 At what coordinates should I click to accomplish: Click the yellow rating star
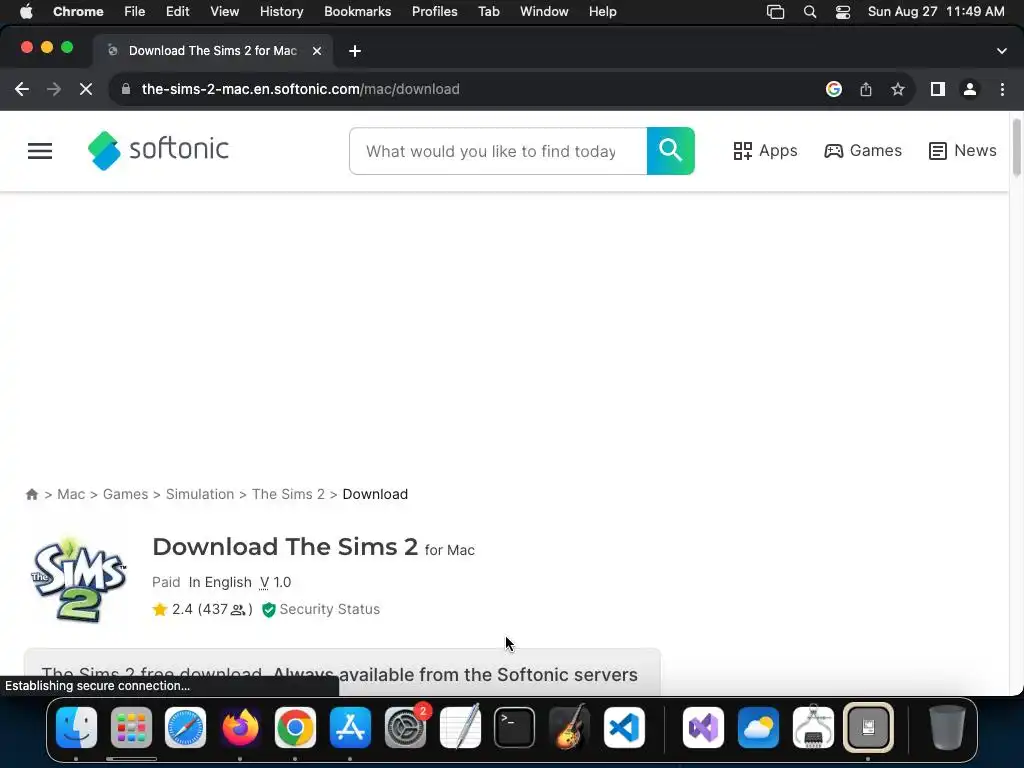159,609
